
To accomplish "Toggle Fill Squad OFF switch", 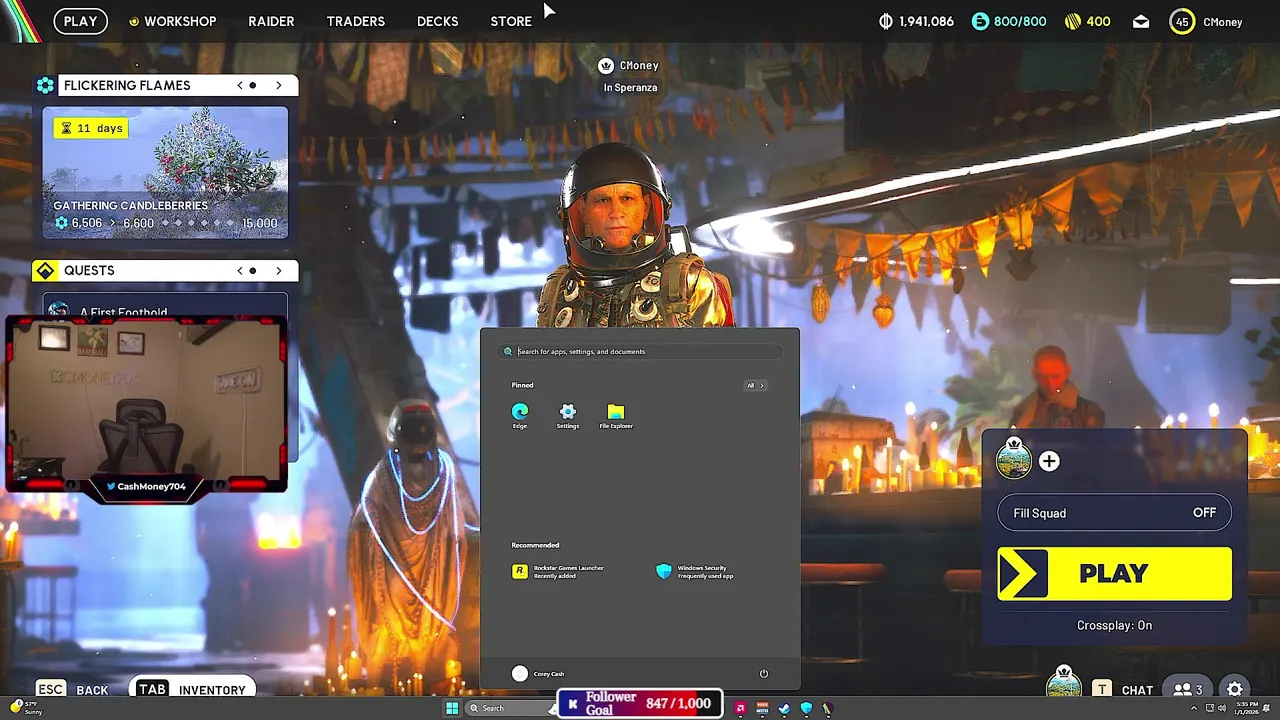I will 1114,513.
